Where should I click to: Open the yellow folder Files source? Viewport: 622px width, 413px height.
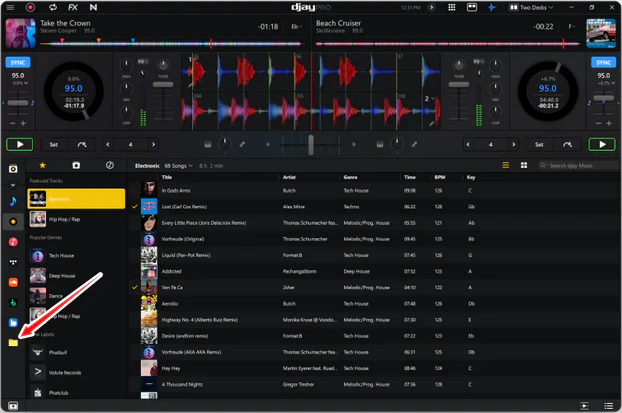[13, 342]
